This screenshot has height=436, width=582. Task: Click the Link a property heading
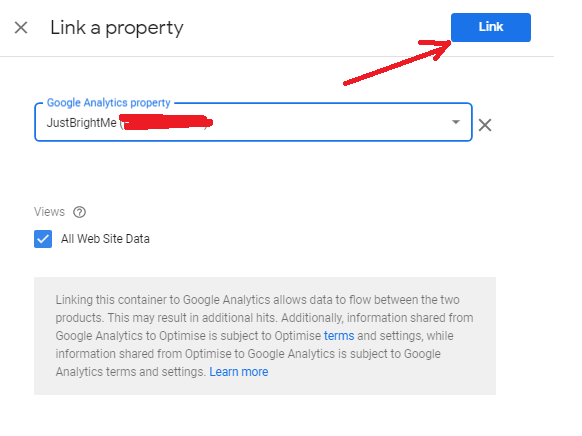117,28
